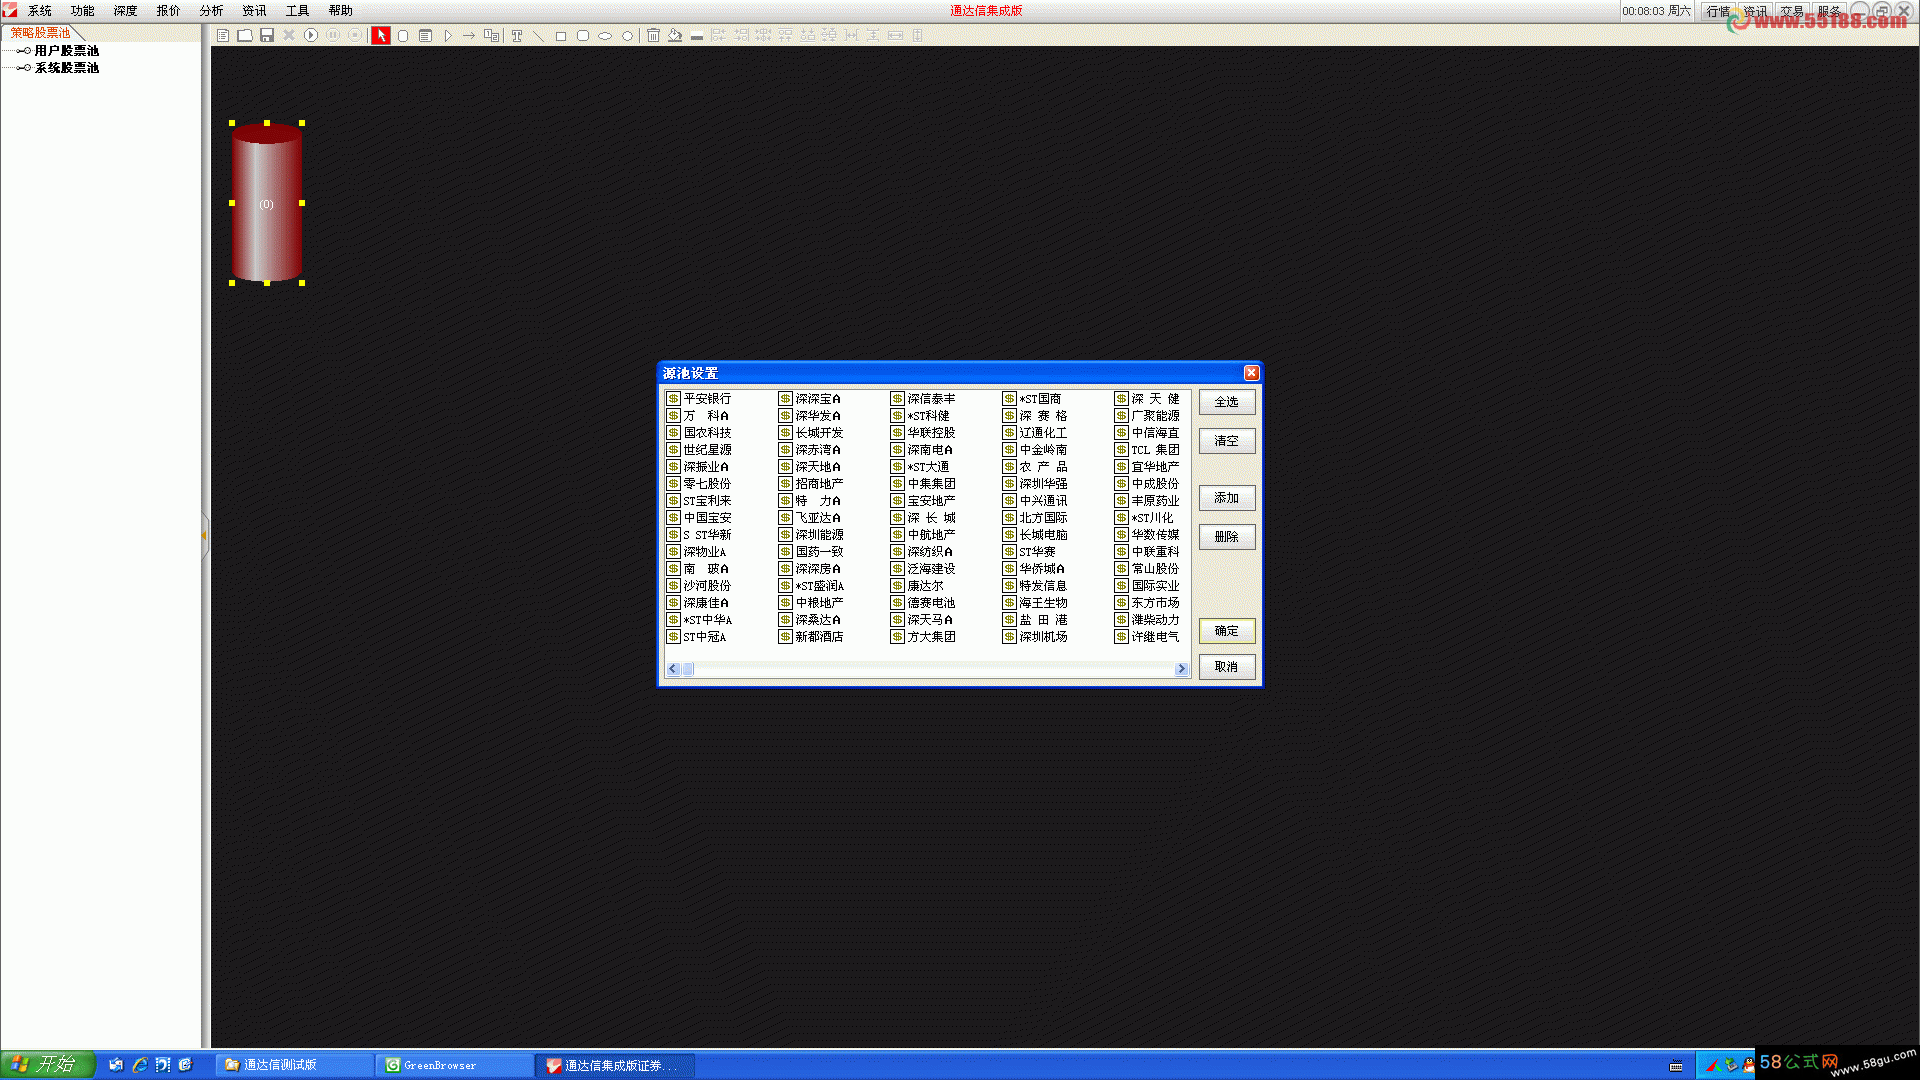Viewport: 1920px width, 1080px height.
Task: Select the red pointer arrow tool
Action: (381, 35)
